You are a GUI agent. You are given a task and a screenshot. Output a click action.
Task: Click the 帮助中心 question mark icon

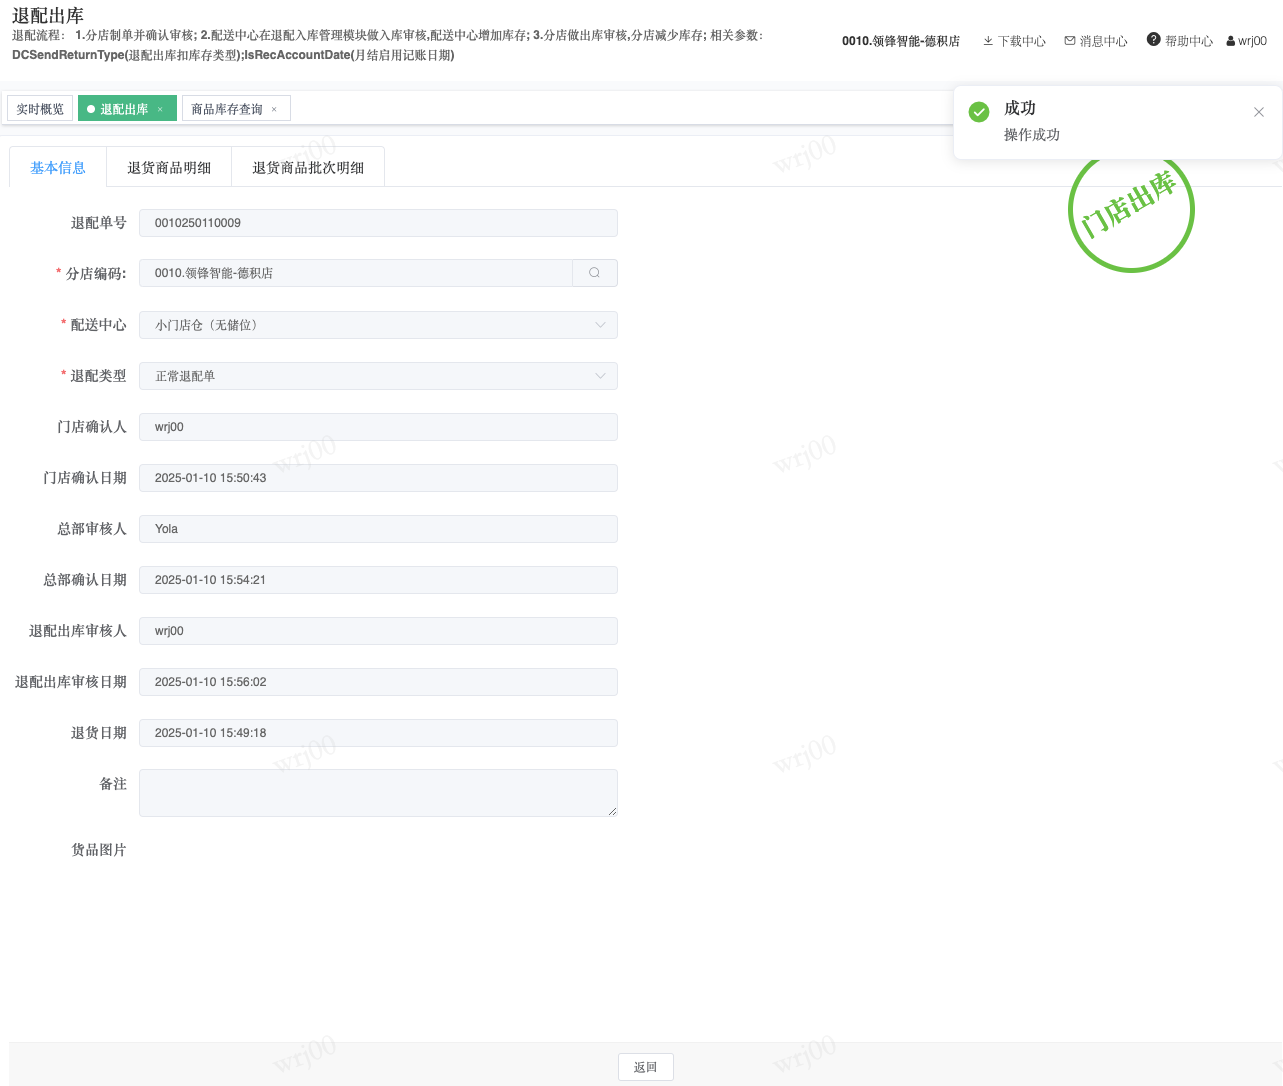click(x=1154, y=40)
